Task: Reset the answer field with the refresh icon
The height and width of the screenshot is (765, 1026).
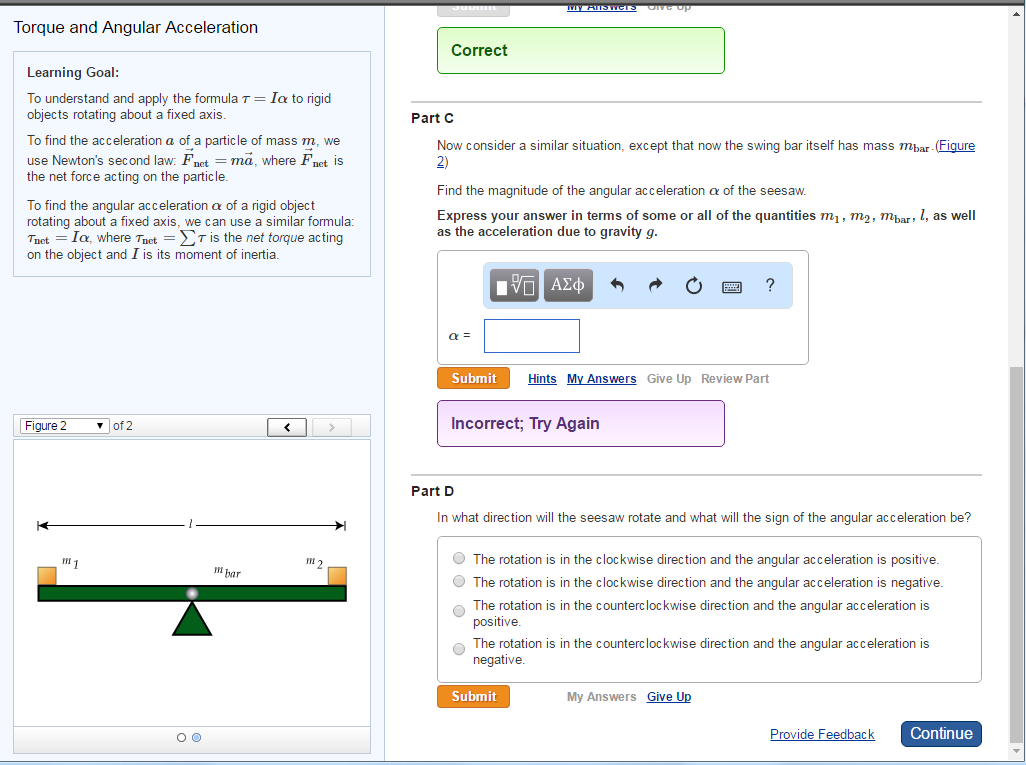Action: (x=693, y=285)
